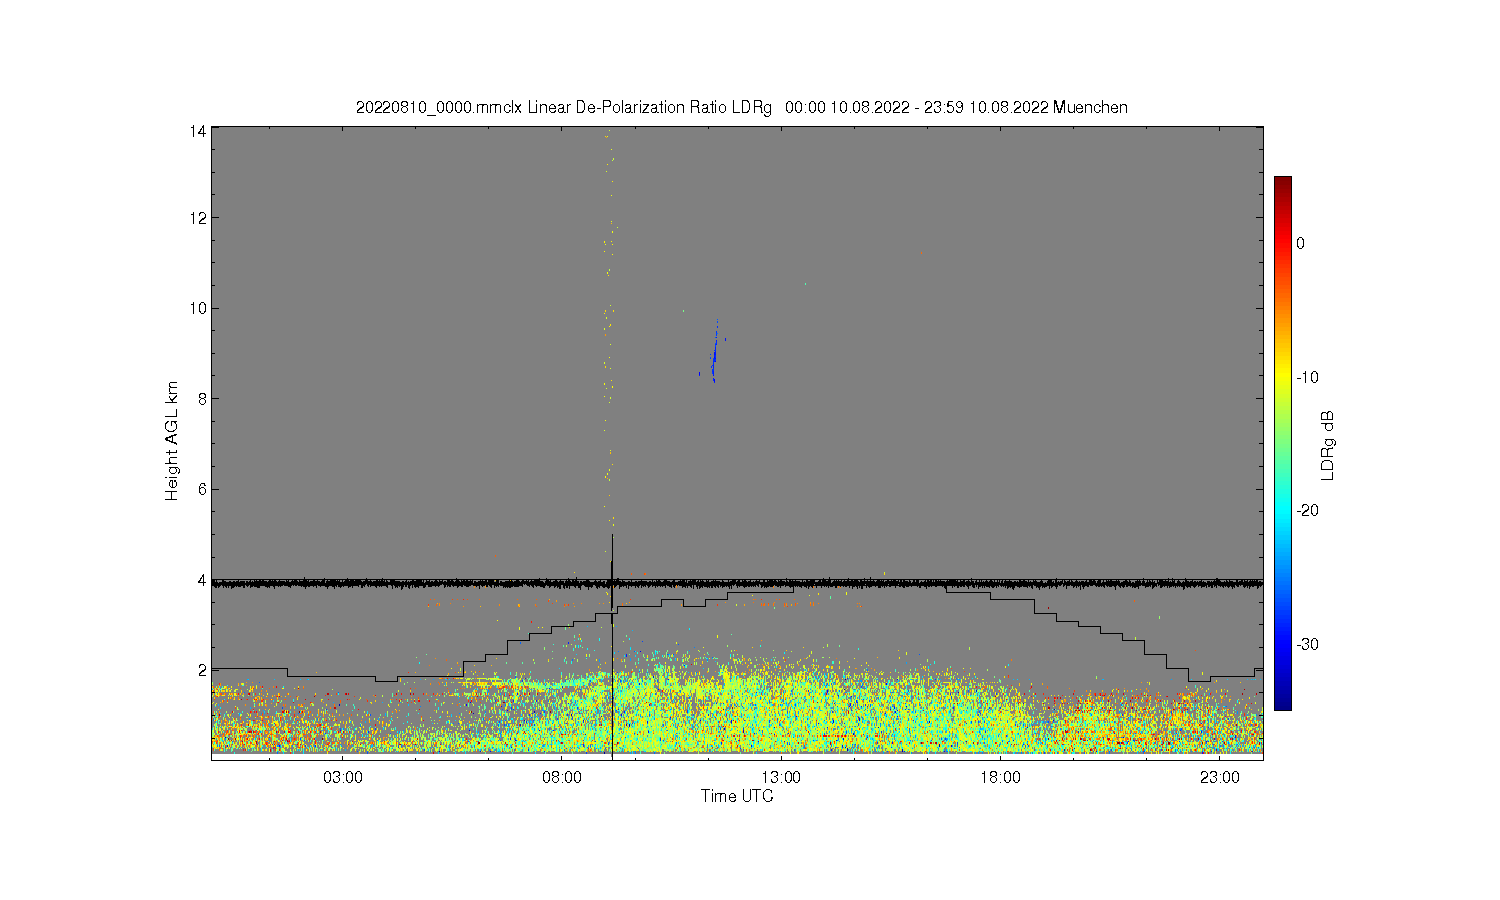Click the 'Height AGL km' y-axis label
Screen dimensions: 1500x900
(172, 441)
